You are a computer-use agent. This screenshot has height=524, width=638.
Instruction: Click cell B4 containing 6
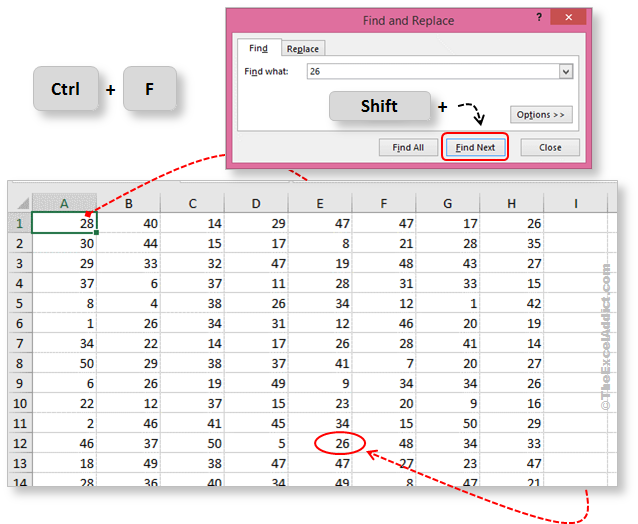click(129, 283)
